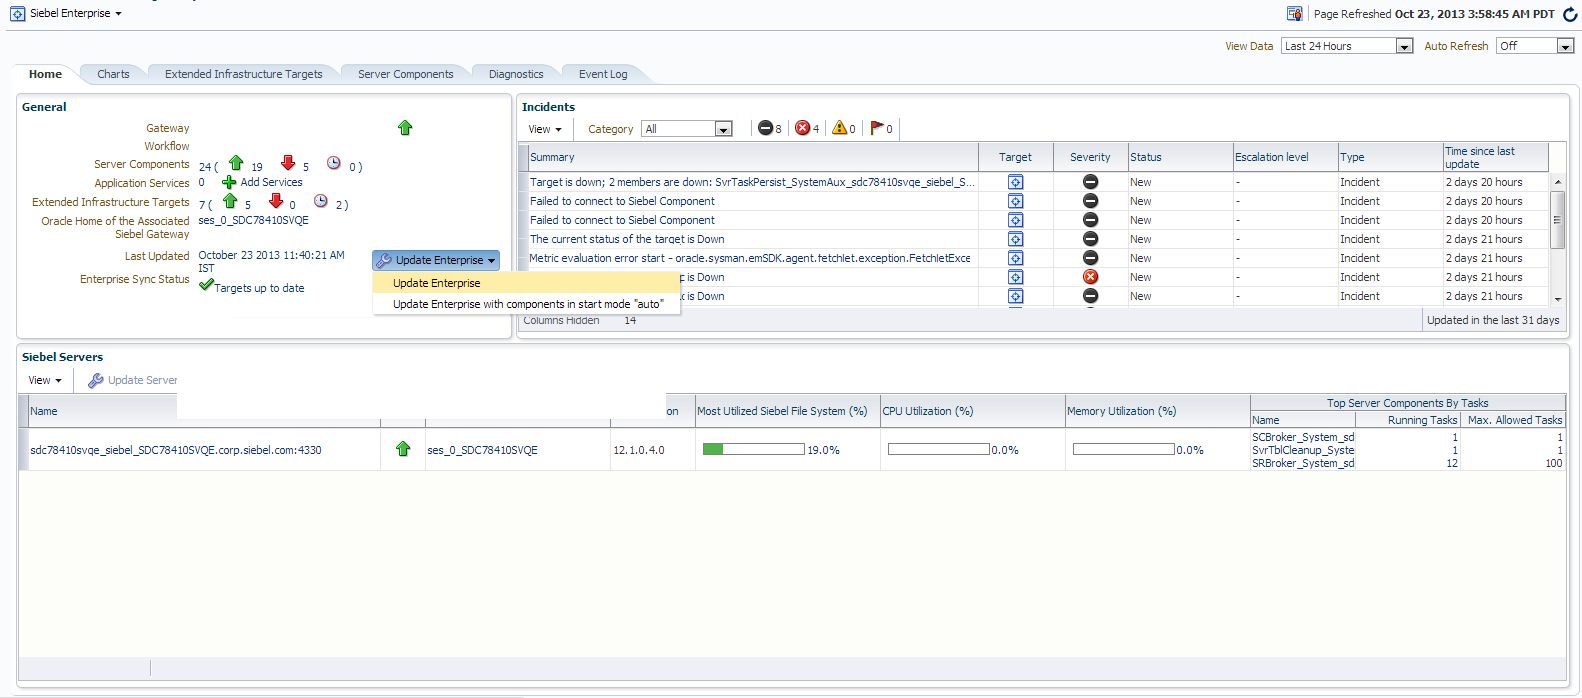Screen dimensions: 1582x698
Task: Click 'The current status of the target is Down'
Action: pyautogui.click(x=627, y=239)
